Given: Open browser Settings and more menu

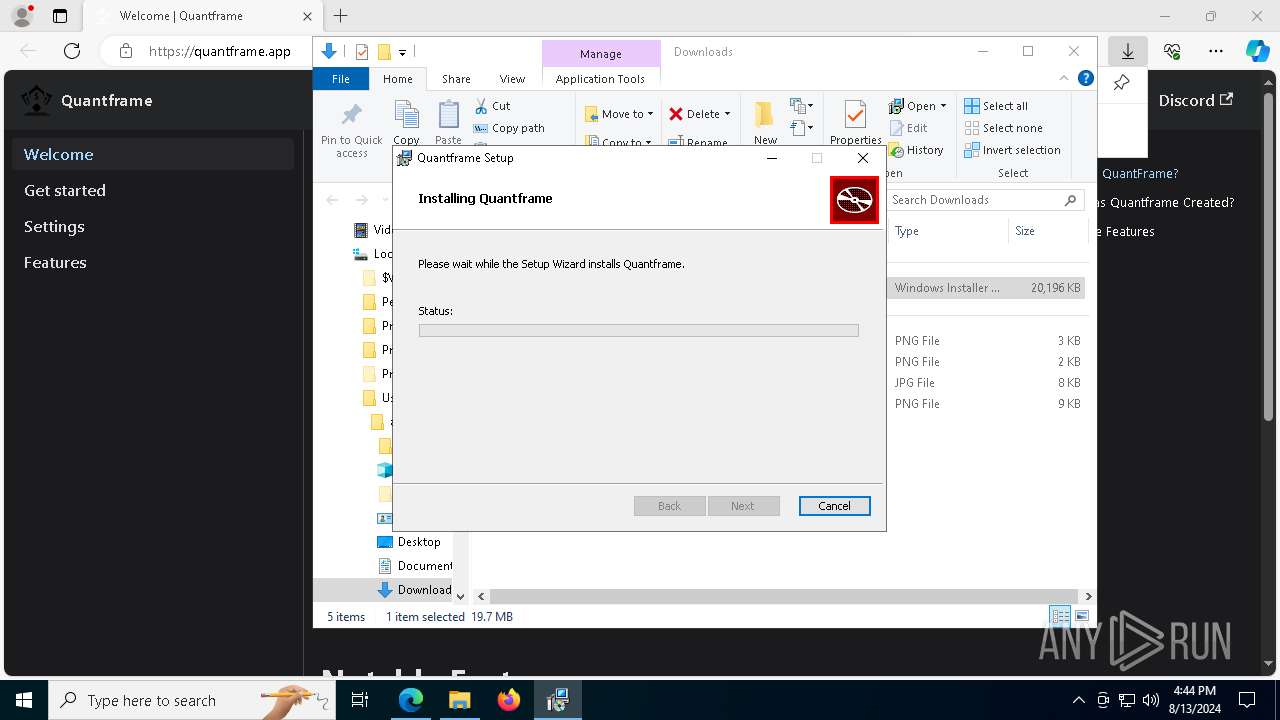Looking at the screenshot, I should coord(1216,51).
